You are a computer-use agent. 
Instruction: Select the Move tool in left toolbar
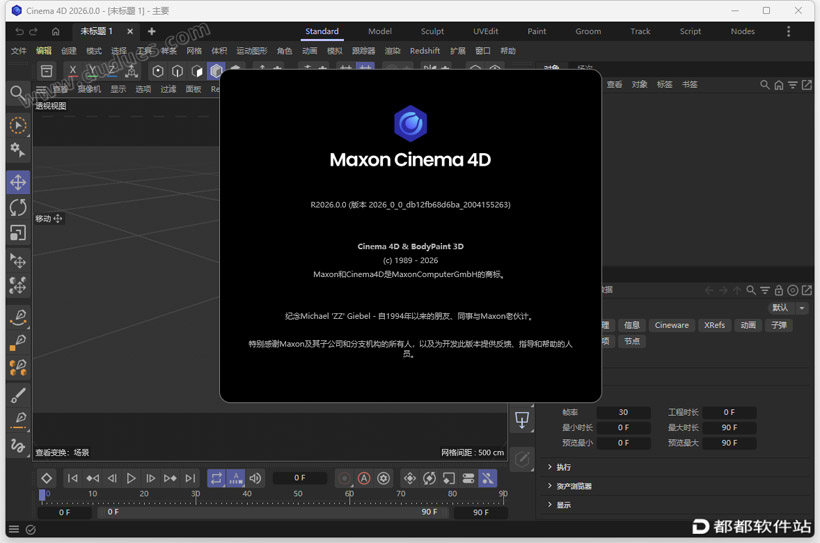coord(18,182)
